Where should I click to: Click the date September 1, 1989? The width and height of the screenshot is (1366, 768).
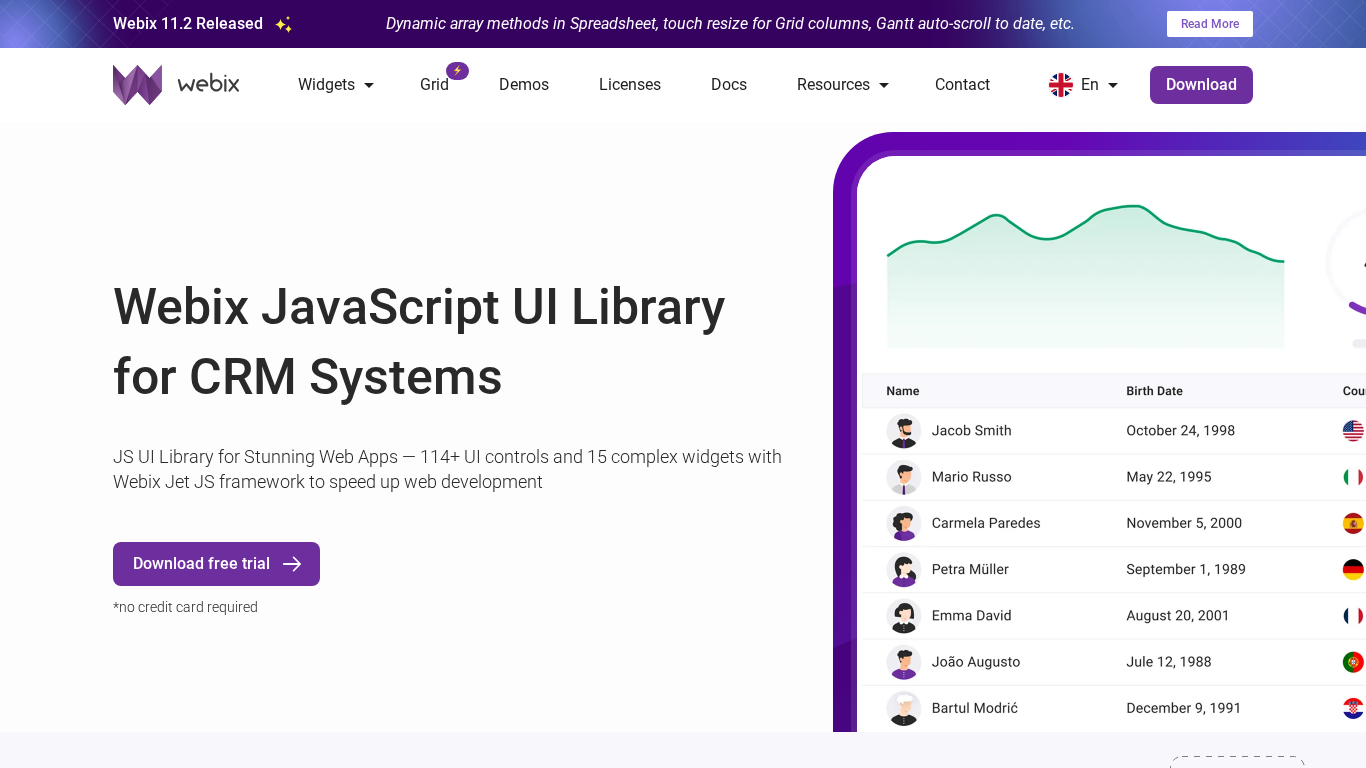coord(1186,569)
